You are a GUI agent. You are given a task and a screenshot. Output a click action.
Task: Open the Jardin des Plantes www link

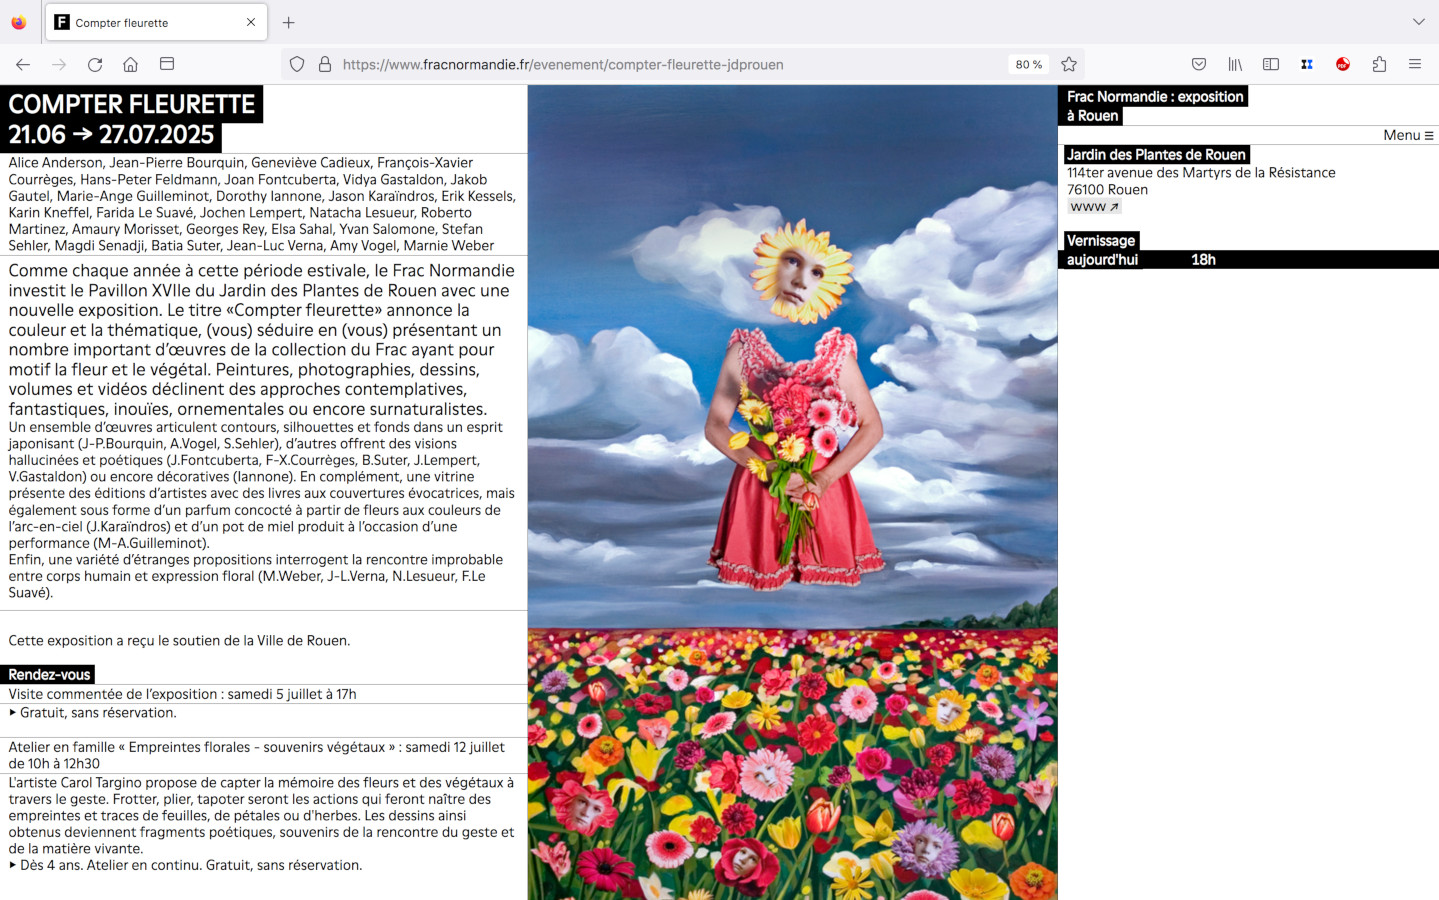[1094, 207]
